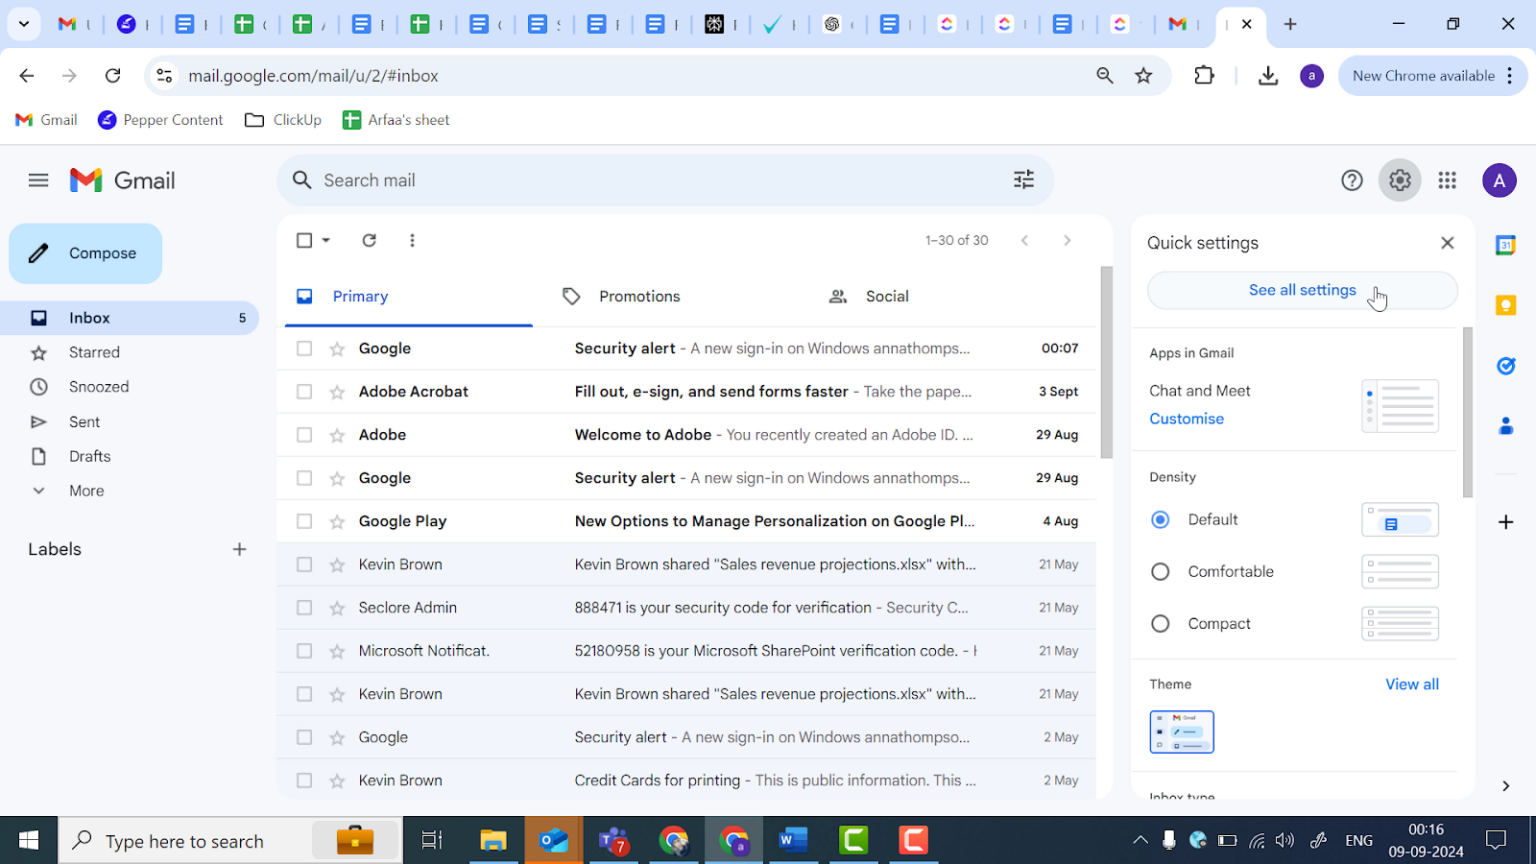Open the Quick settings gear icon
Viewport: 1536px width, 864px height.
[1399, 180]
